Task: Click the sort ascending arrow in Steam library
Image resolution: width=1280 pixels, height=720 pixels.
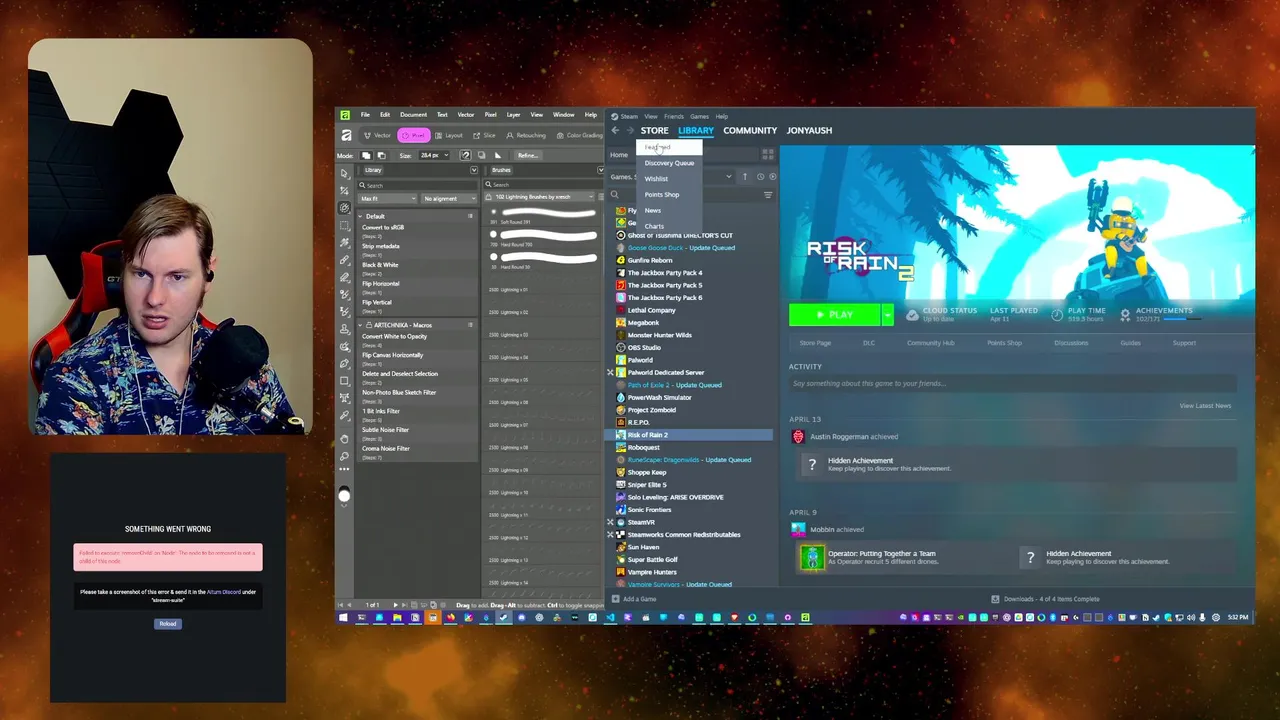Action: click(x=745, y=176)
